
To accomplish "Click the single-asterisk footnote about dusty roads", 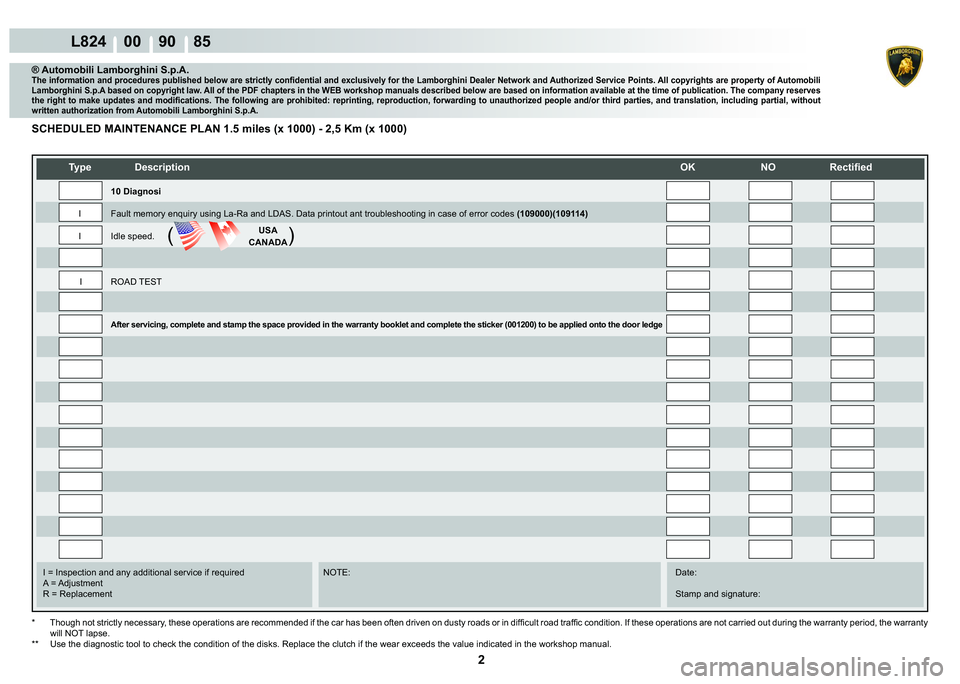I will [481, 628].
